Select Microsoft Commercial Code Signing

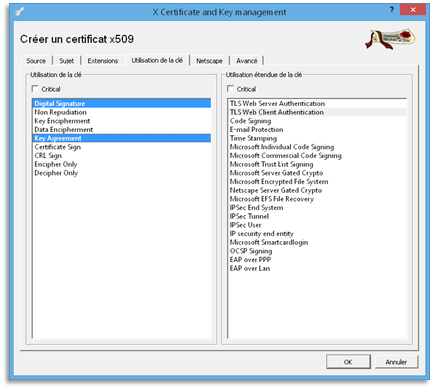[x=317, y=155]
